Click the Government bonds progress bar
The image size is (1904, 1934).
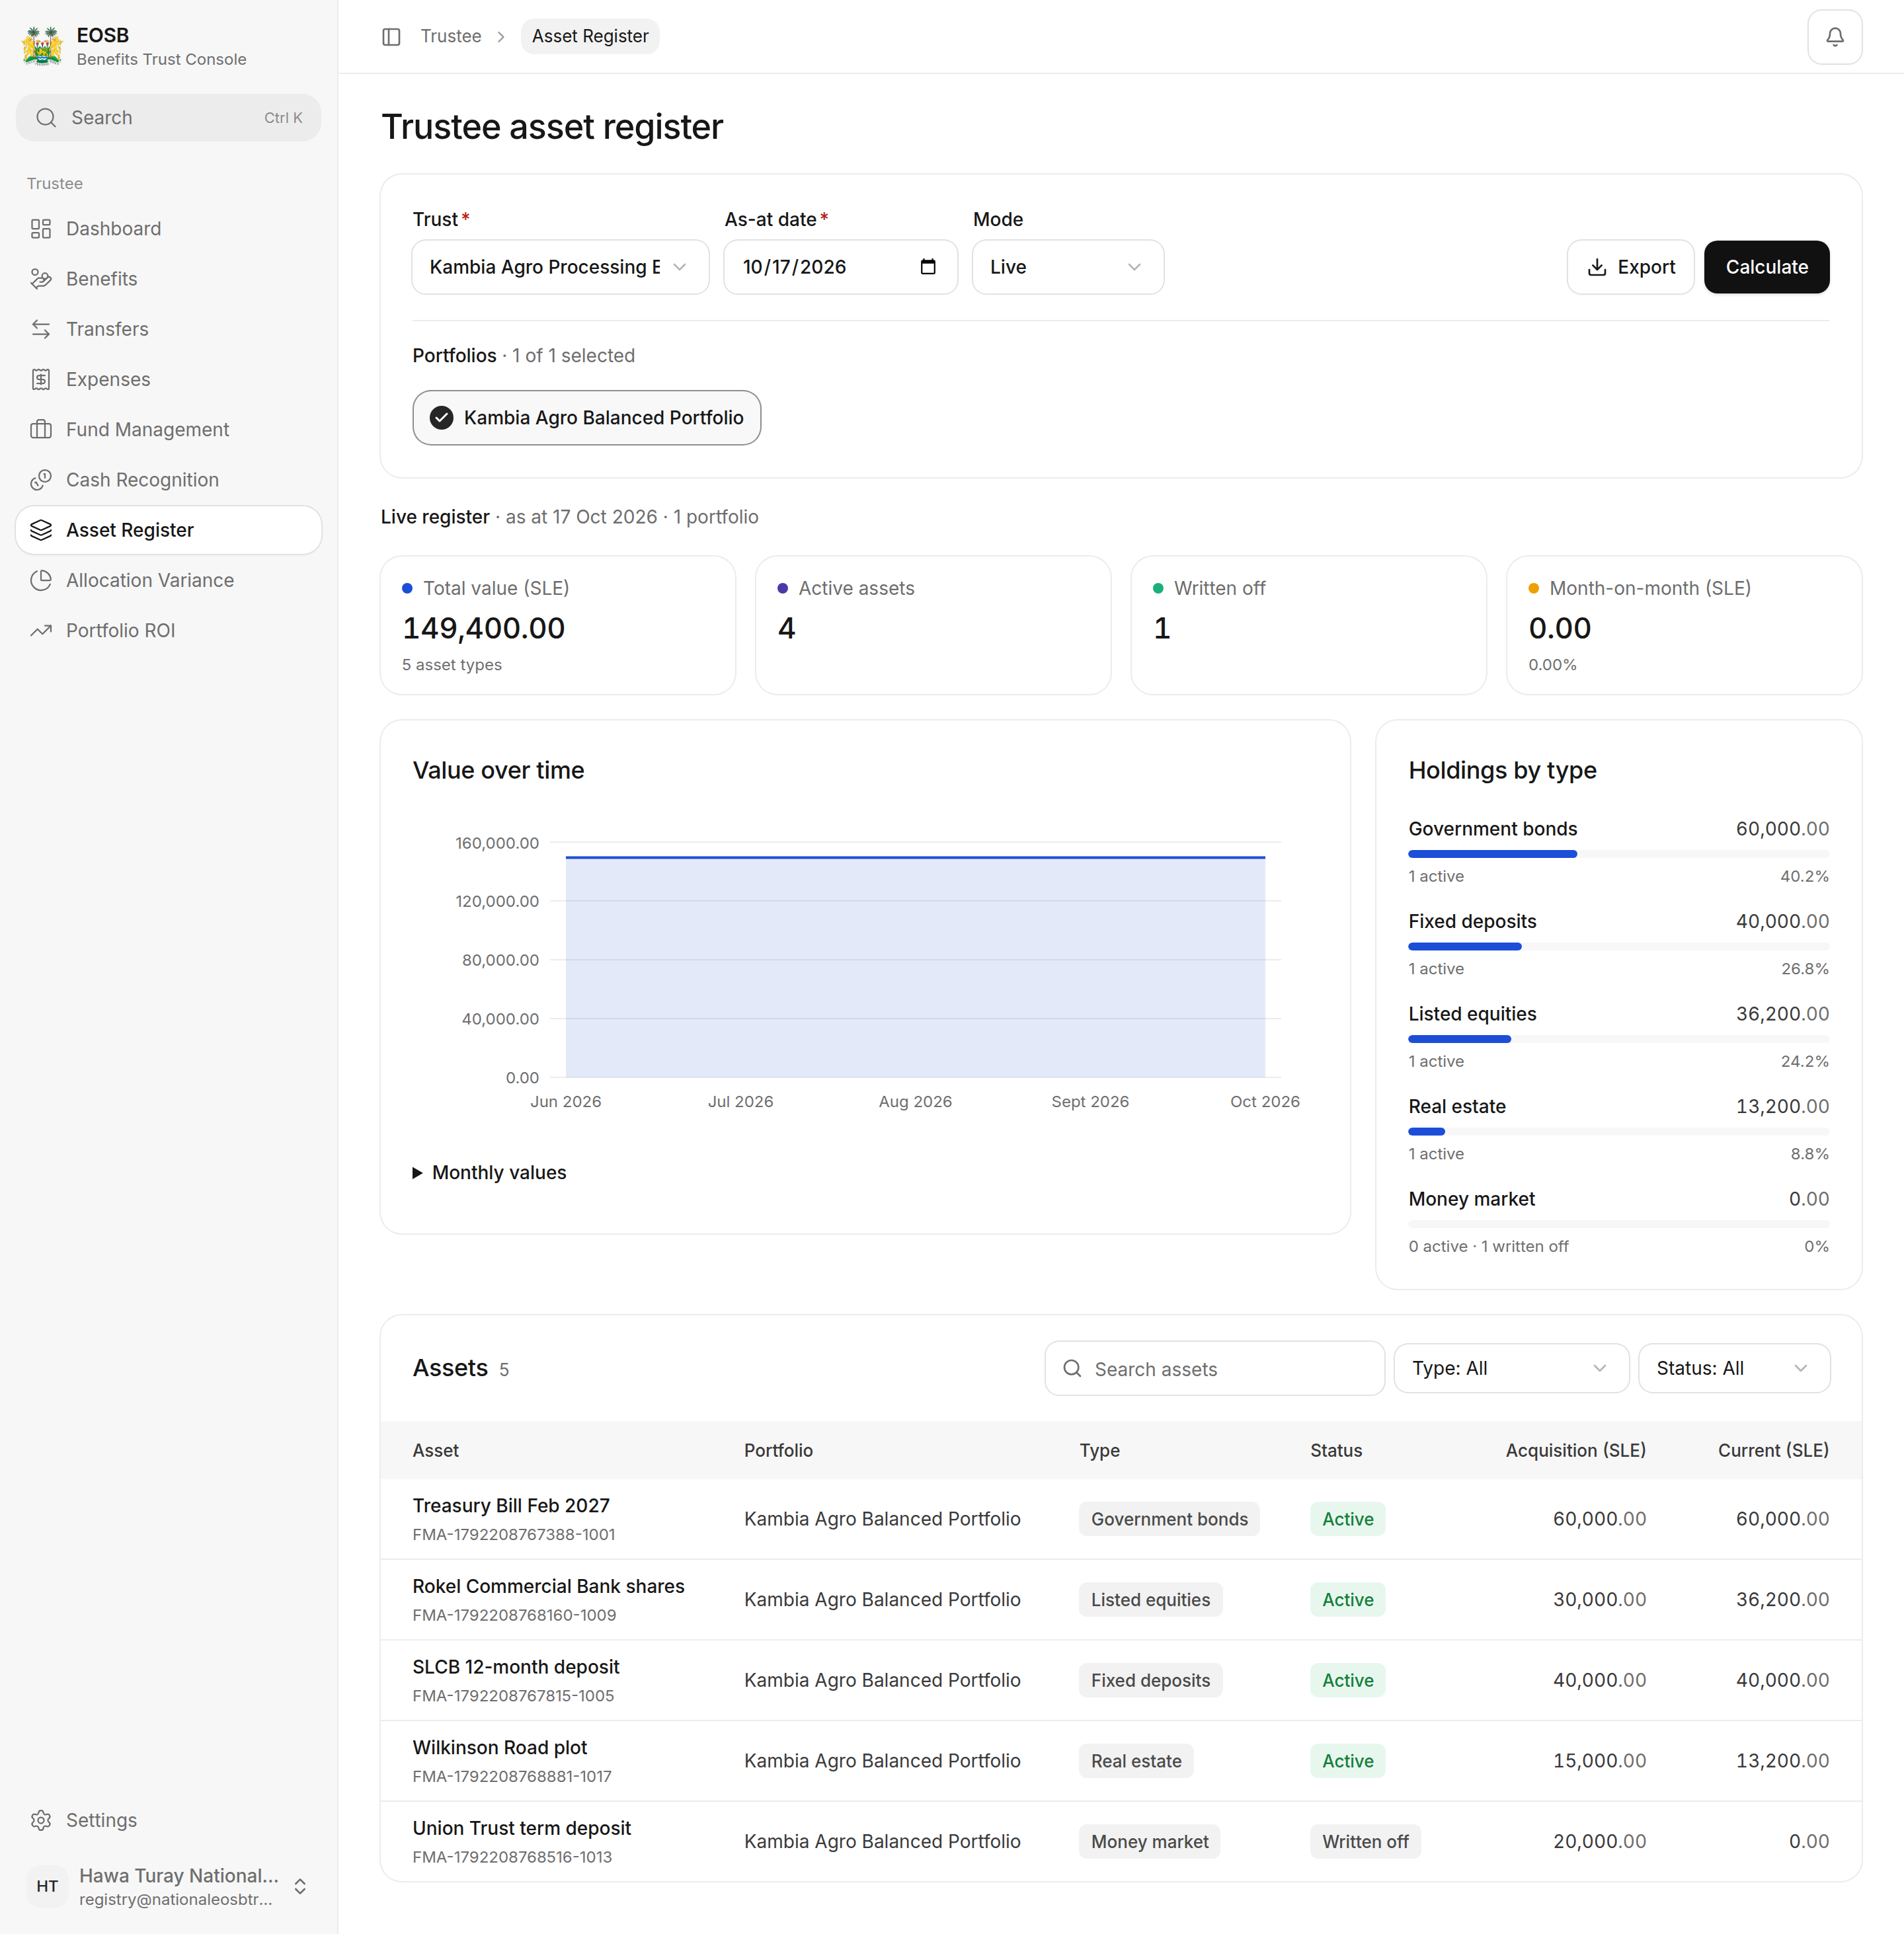(x=1618, y=854)
